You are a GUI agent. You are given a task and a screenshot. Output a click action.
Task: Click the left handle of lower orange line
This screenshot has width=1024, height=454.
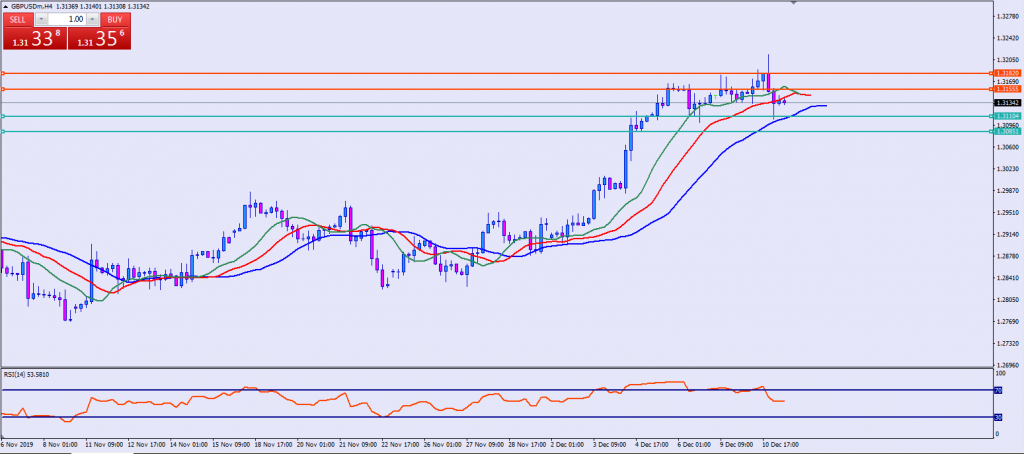click(x=3, y=90)
